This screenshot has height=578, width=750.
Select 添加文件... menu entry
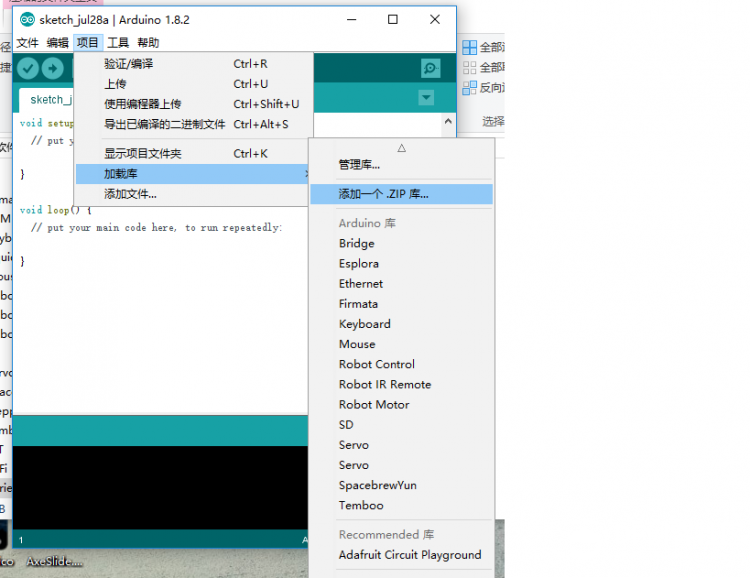(194, 194)
